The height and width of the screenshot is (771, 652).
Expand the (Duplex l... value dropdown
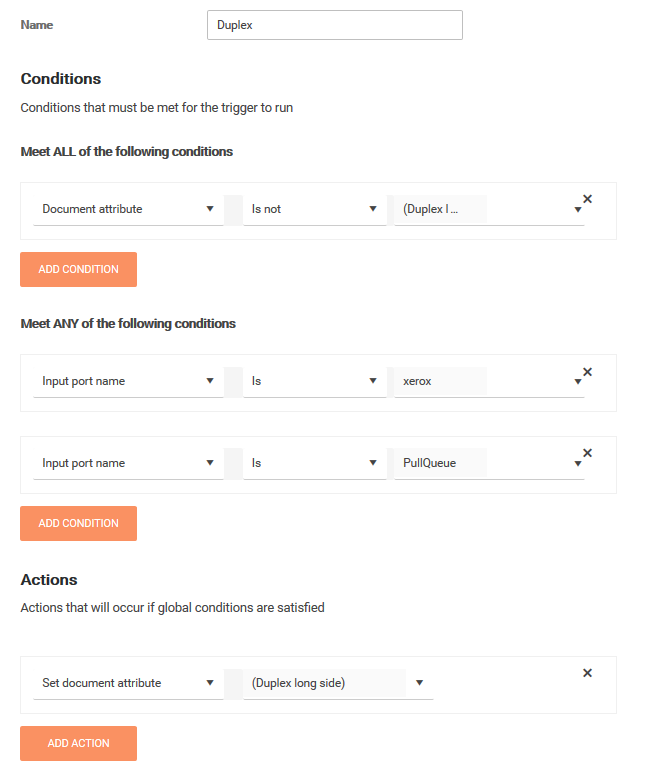pyautogui.click(x=489, y=209)
